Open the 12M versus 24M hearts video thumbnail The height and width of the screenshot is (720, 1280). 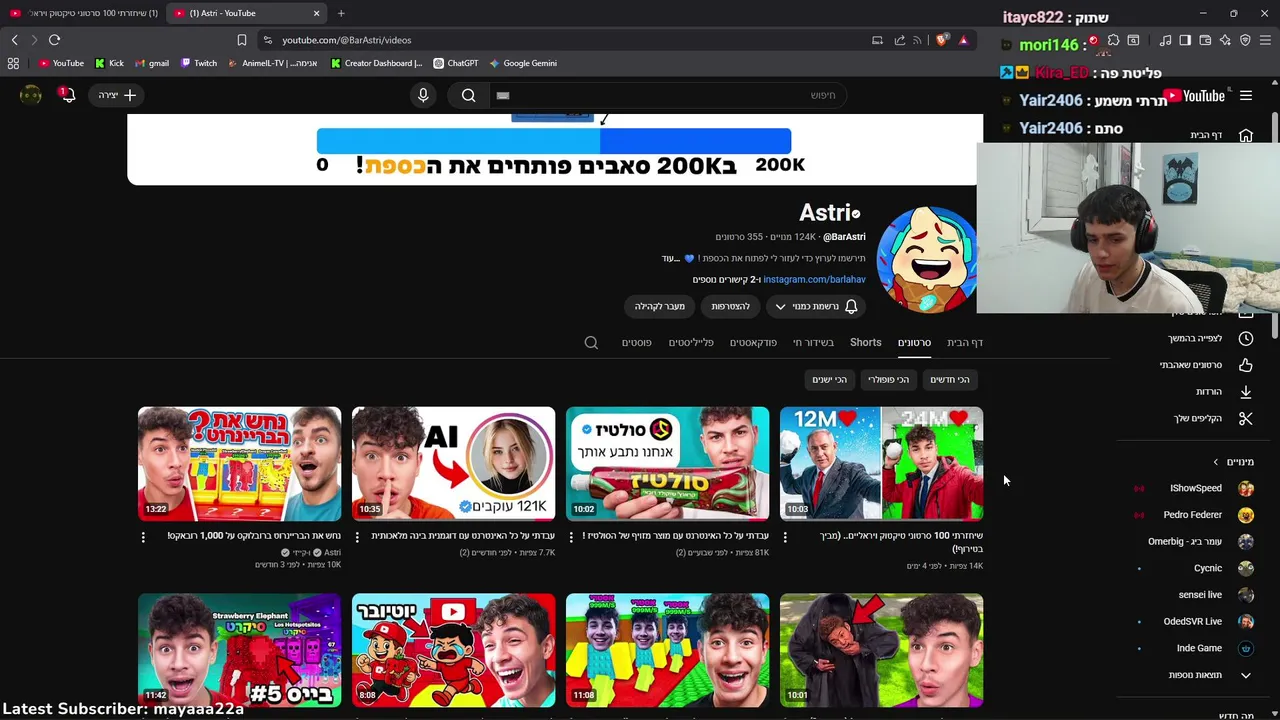coord(881,463)
